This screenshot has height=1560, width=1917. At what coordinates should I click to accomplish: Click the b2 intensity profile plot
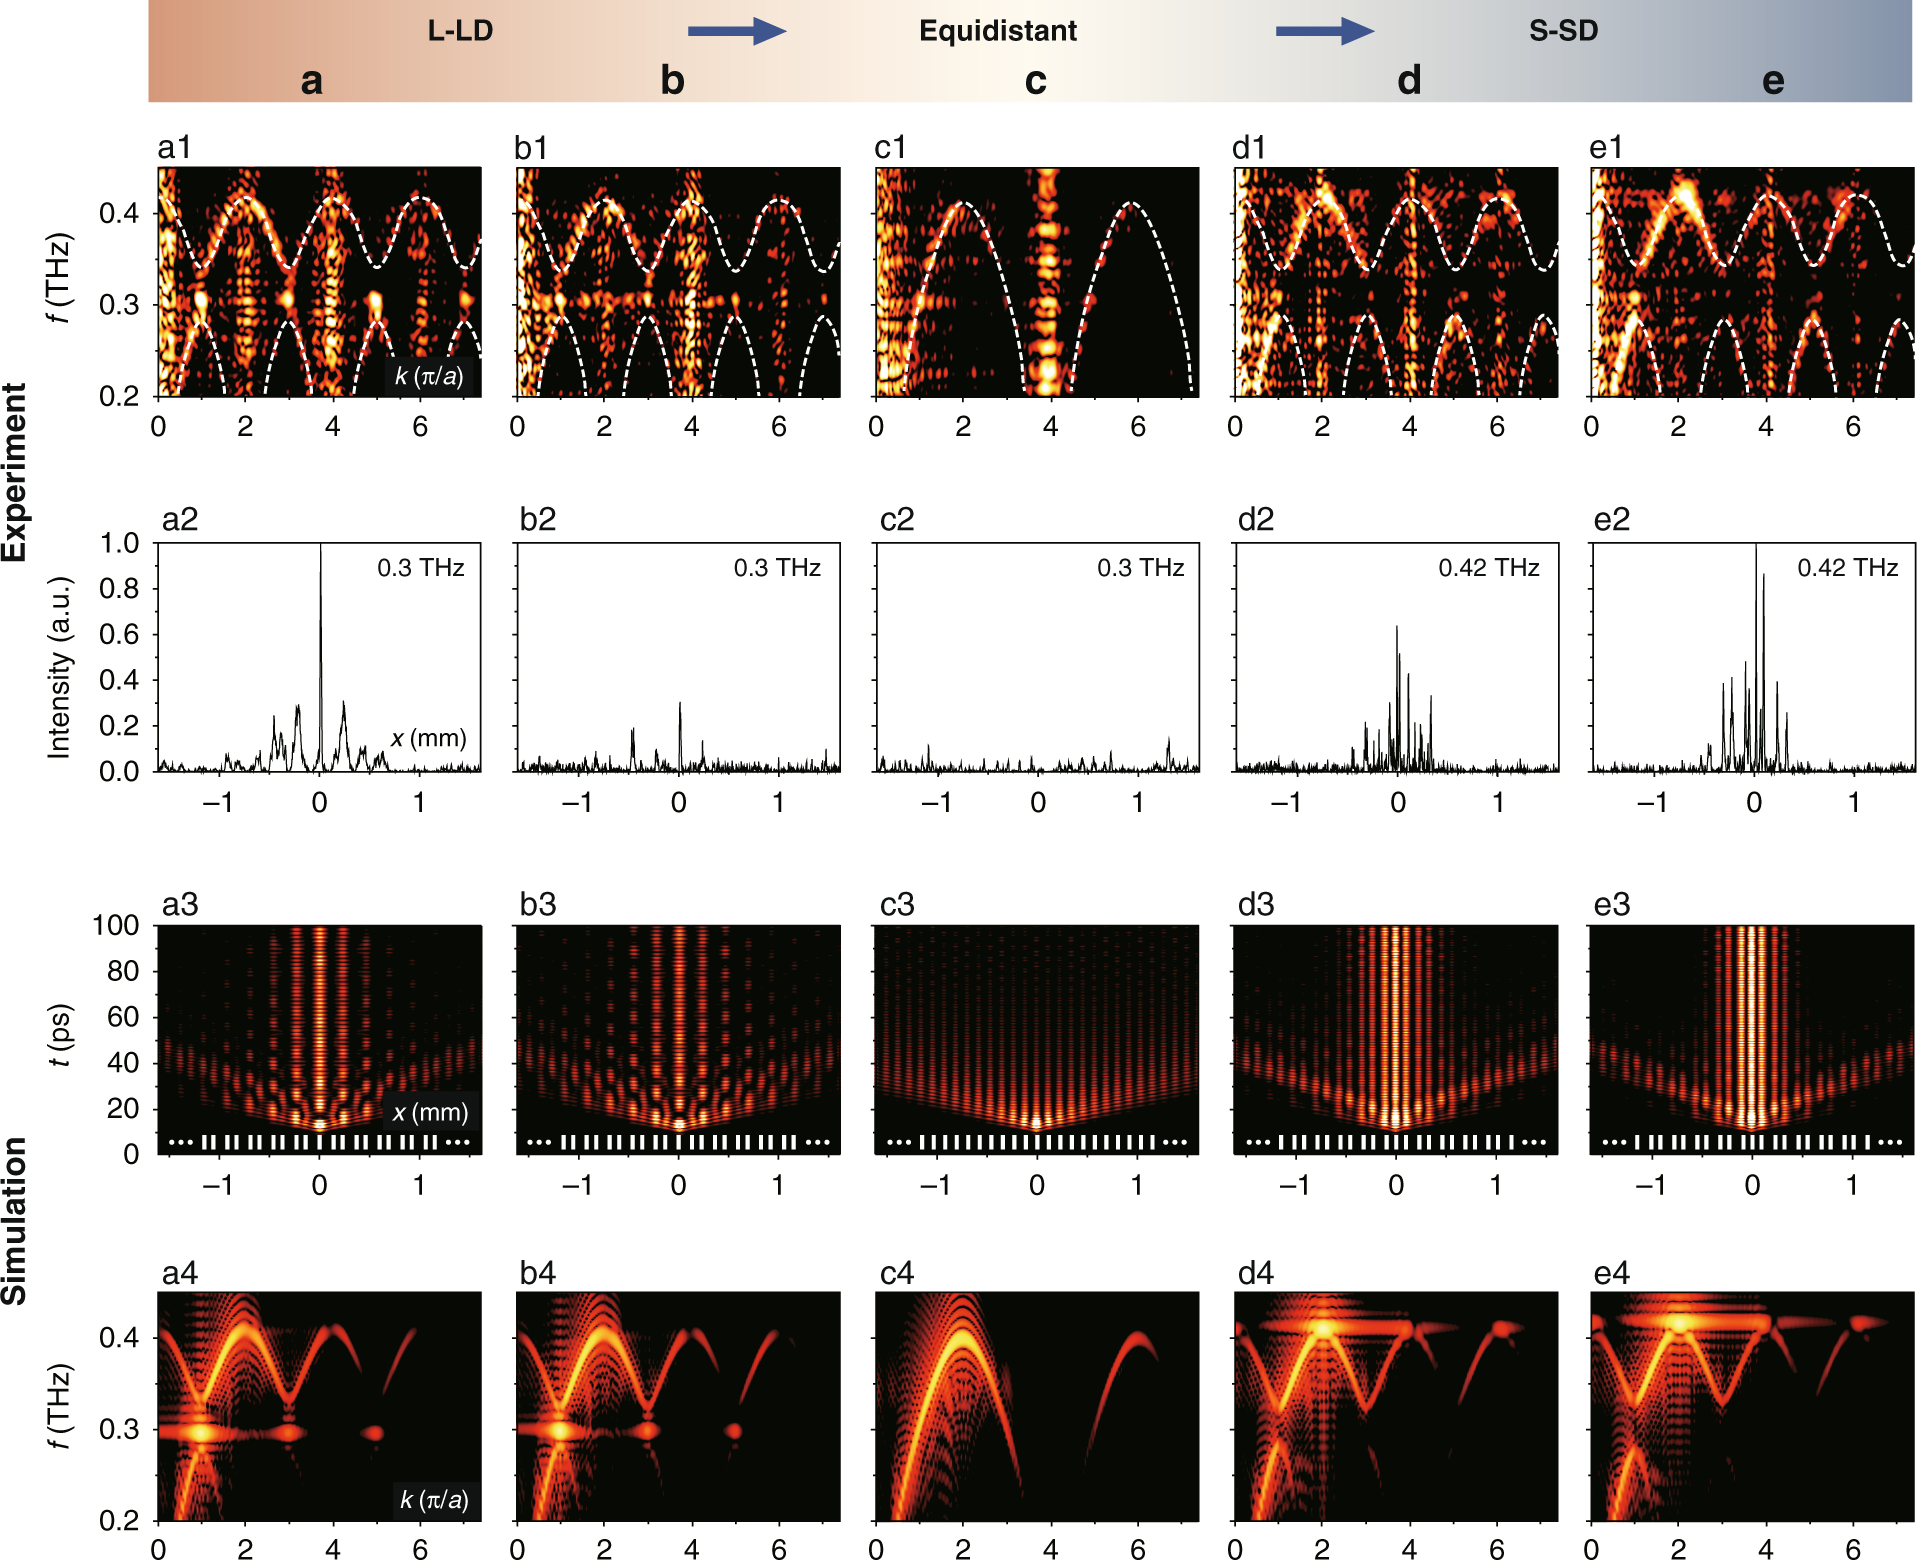[678, 657]
